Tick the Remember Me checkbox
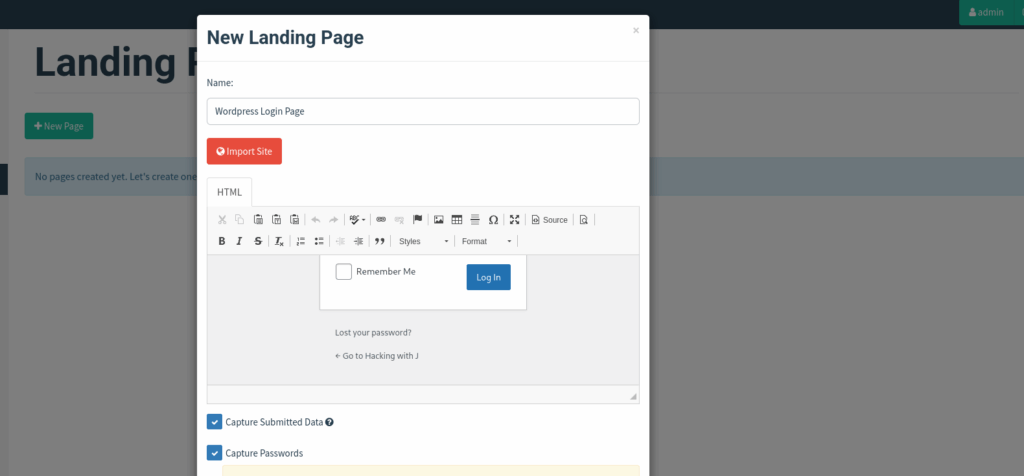Image resolution: width=1024 pixels, height=476 pixels. tap(344, 272)
